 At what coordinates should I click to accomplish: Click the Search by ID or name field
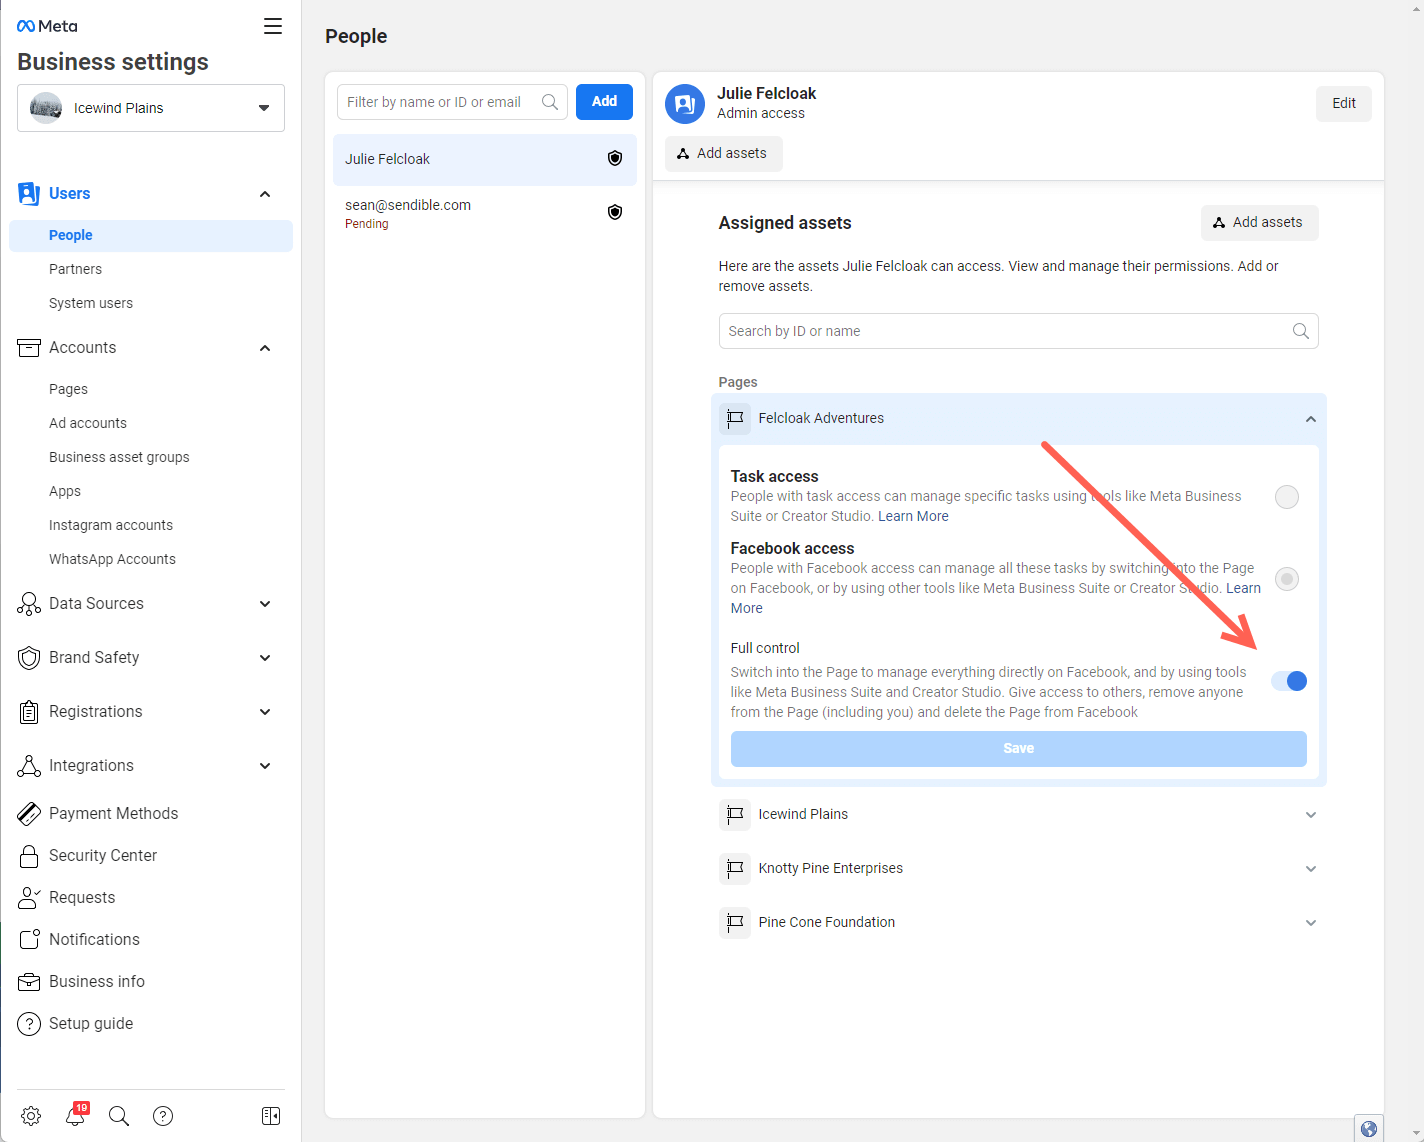[1018, 331]
